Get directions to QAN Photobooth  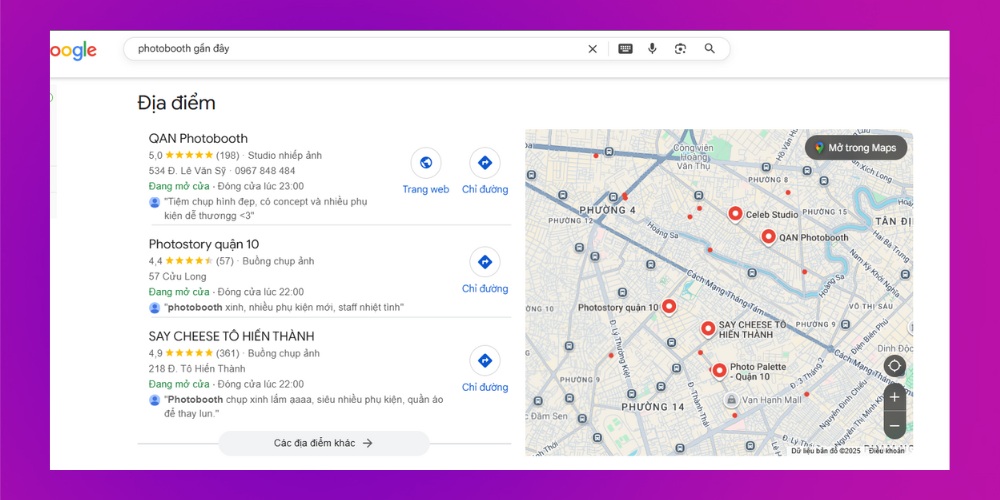[485, 163]
